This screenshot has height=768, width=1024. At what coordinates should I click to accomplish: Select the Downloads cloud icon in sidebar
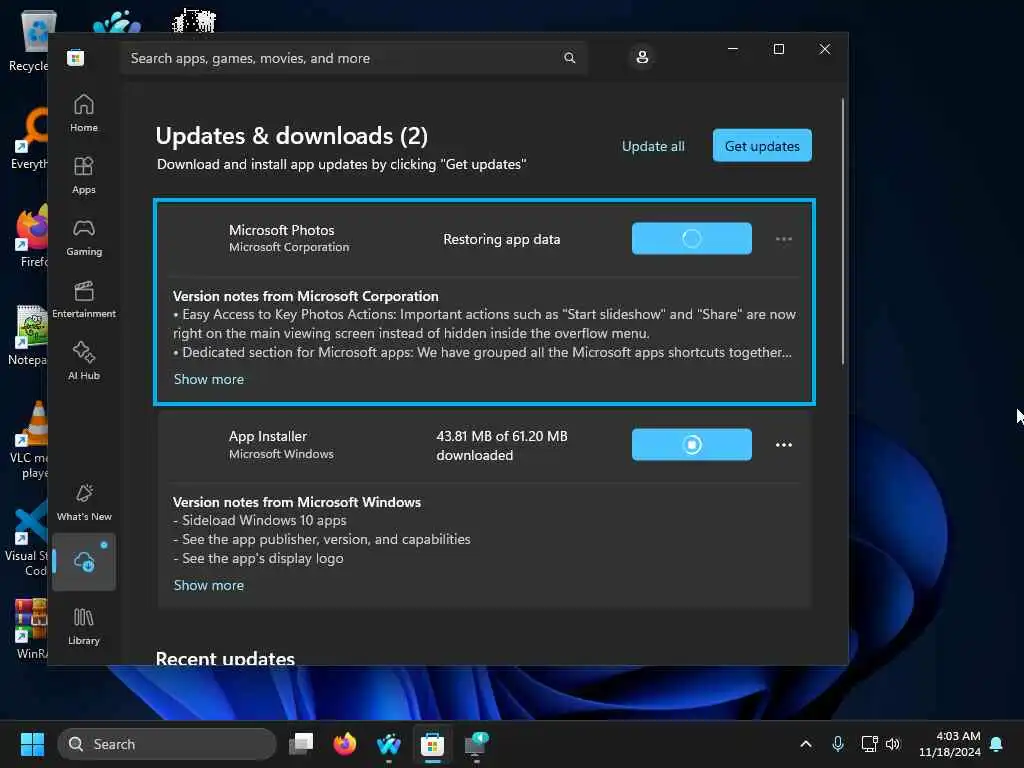(x=84, y=562)
